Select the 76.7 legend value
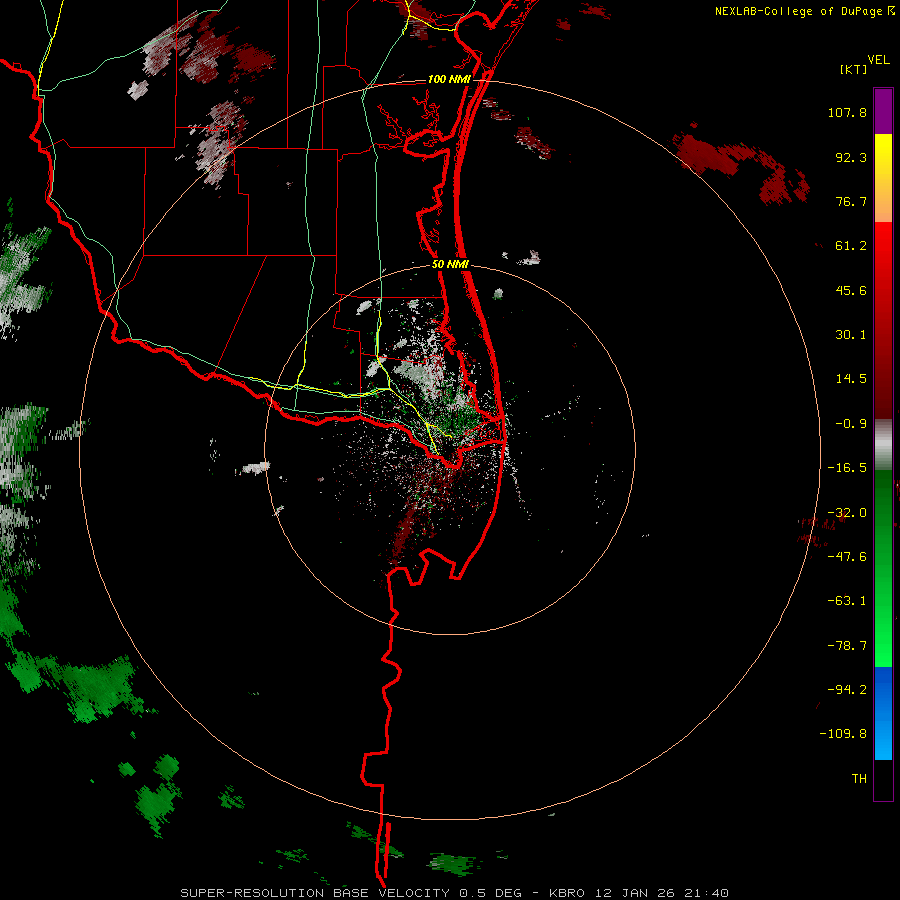 (851, 201)
